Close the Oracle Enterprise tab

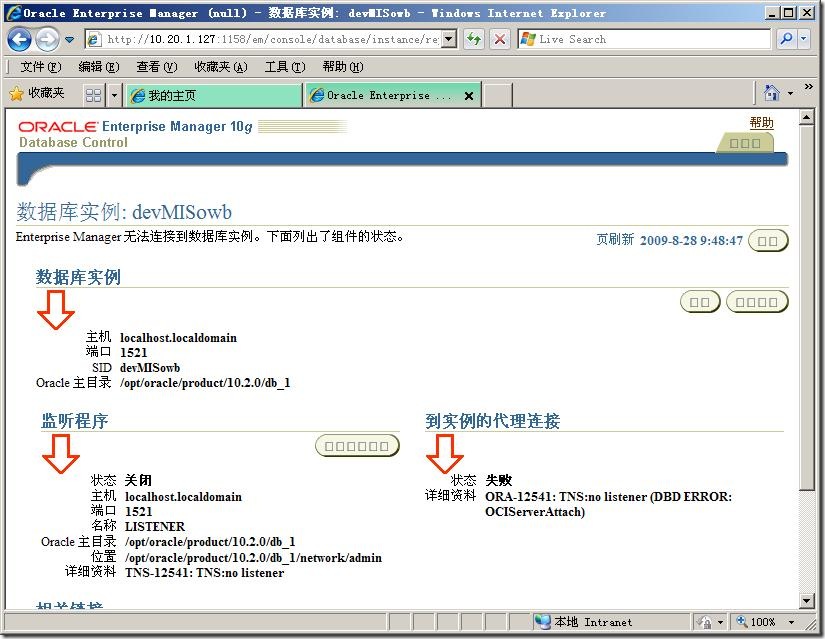(469, 95)
